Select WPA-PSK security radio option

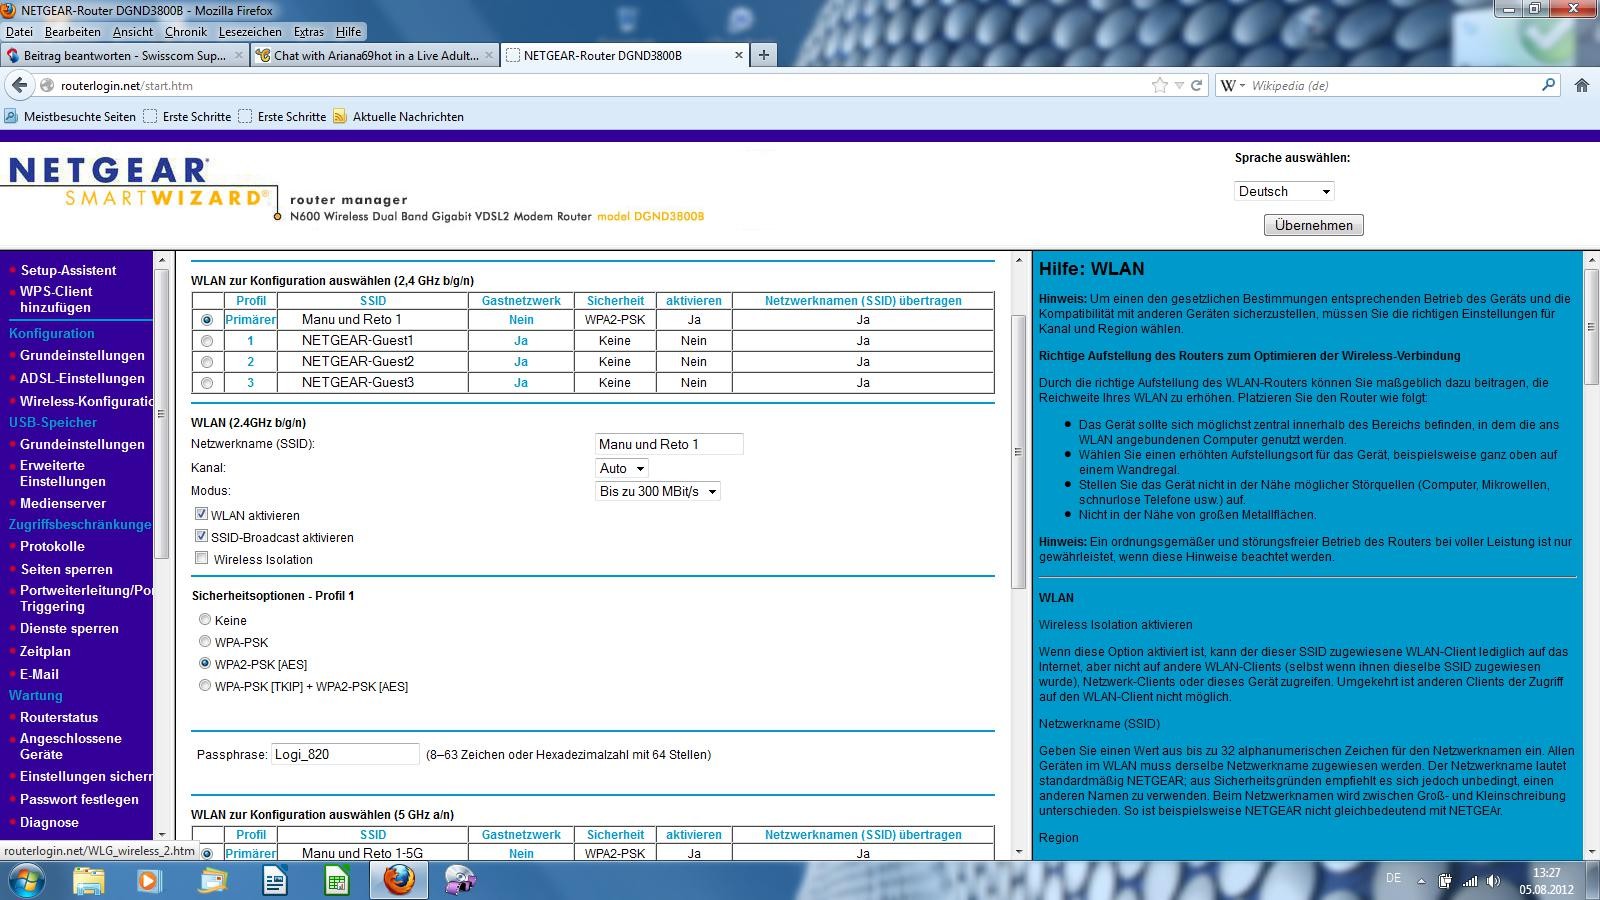[205, 642]
